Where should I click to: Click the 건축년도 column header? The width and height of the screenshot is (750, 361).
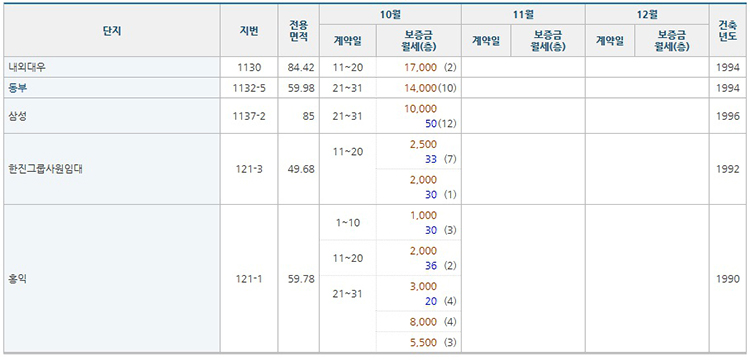point(728,31)
